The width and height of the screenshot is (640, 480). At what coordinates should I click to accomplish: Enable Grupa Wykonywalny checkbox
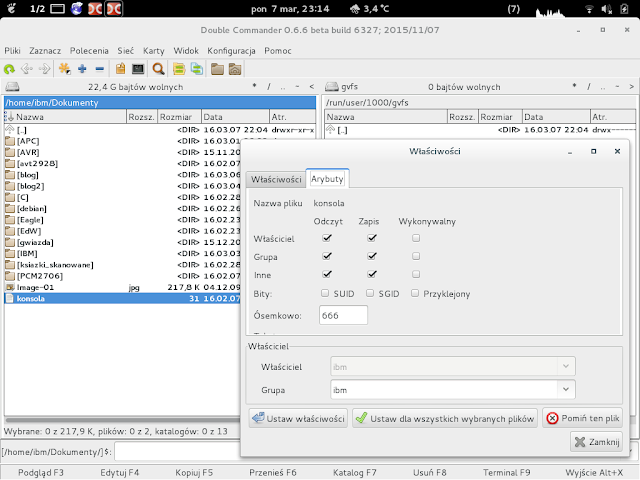click(416, 256)
